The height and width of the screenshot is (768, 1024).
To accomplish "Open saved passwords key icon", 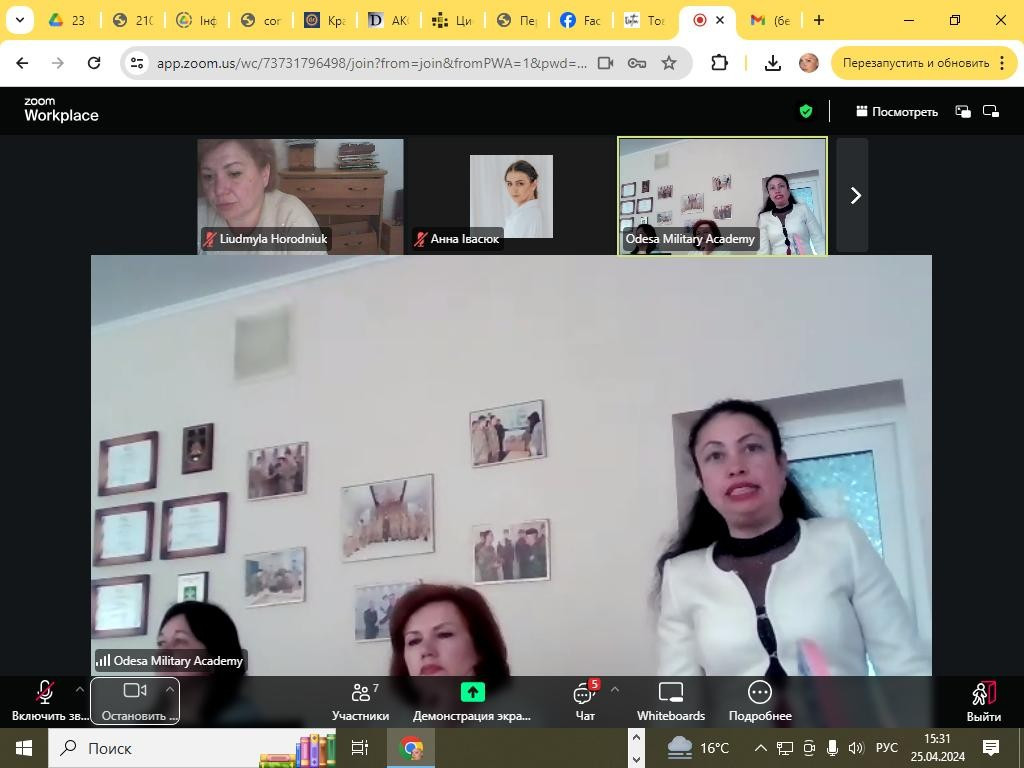I will pyautogui.click(x=637, y=63).
